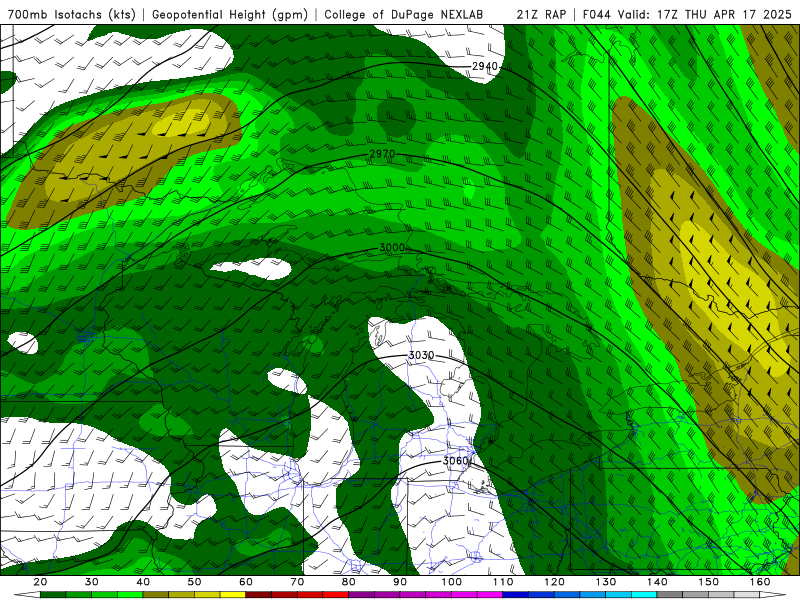800x600 pixels.
Task: Click the 3060 height contour label
Action: point(455,461)
